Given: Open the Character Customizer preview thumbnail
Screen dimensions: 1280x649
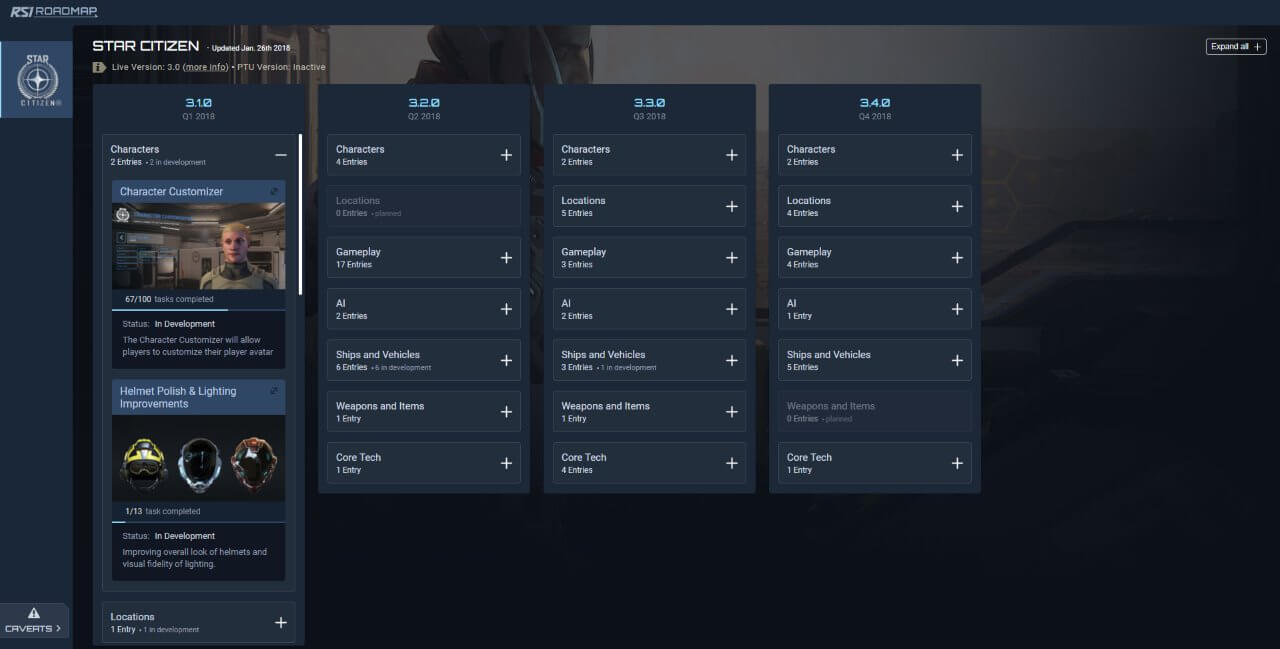Looking at the screenshot, I should 198,246.
